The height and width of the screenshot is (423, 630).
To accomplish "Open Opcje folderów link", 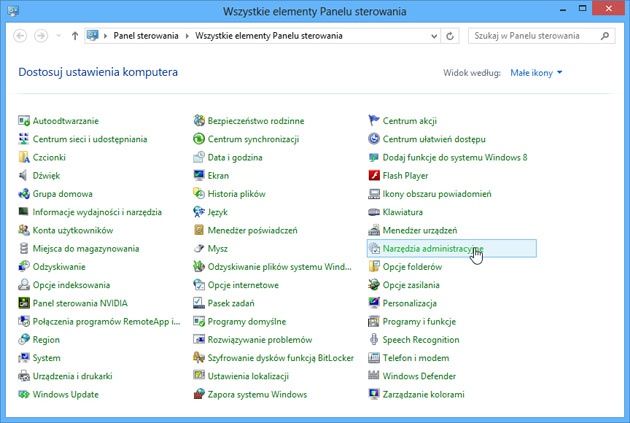I will [x=412, y=267].
